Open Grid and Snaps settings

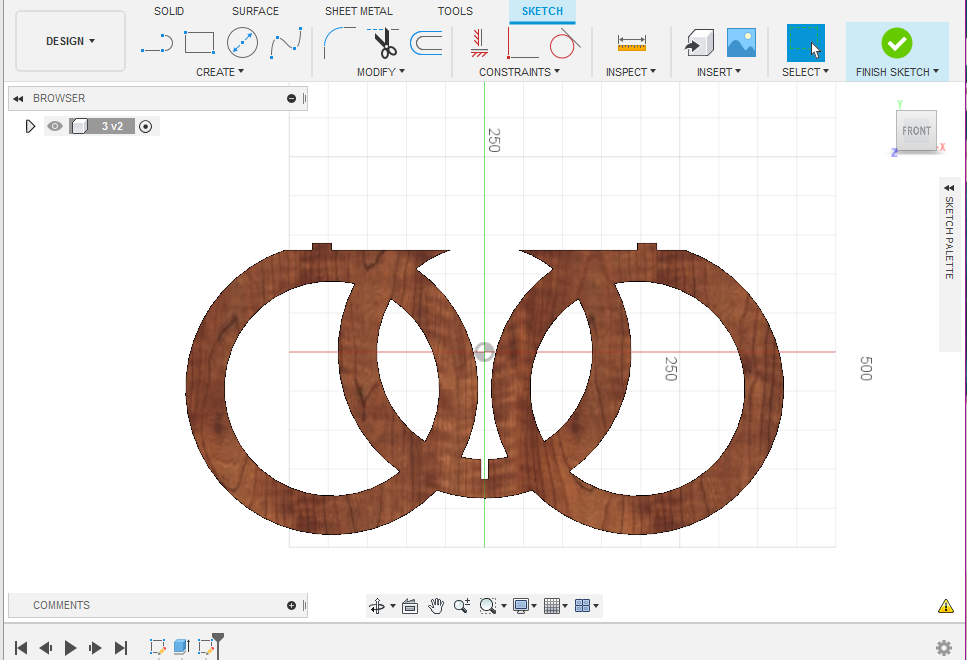(551, 606)
